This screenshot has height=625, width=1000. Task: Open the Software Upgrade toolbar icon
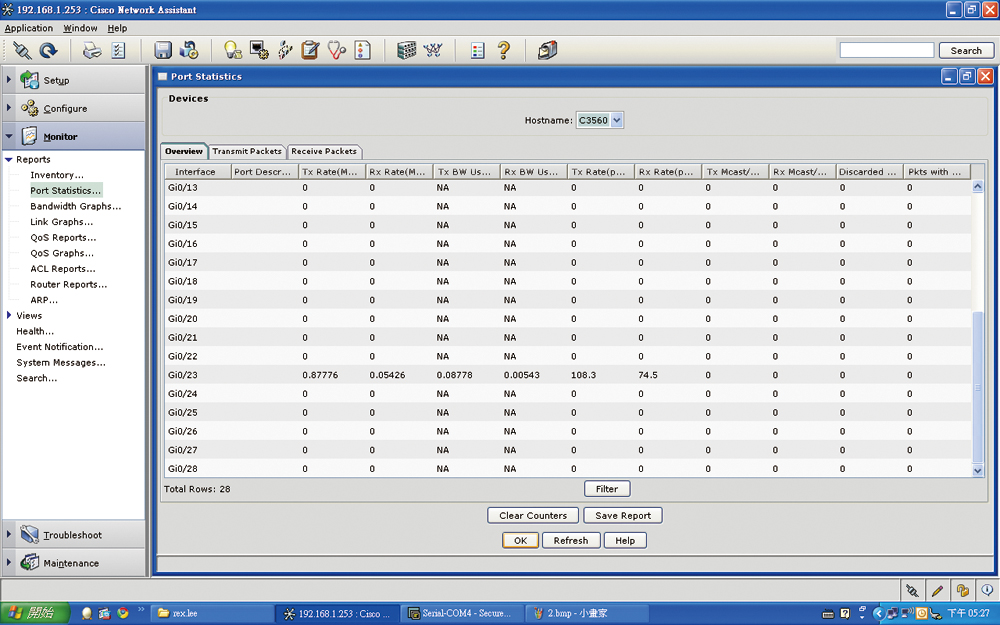tap(189, 50)
